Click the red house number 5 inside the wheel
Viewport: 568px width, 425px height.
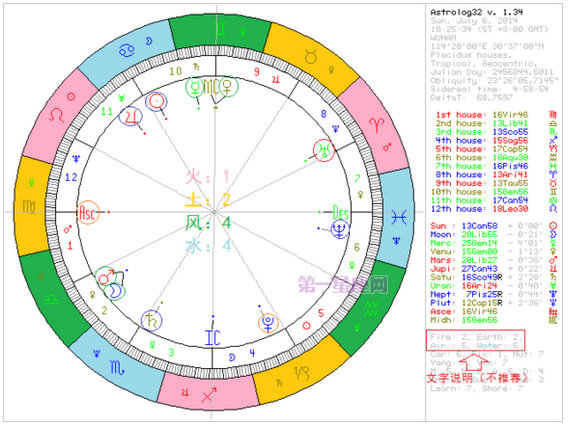(321, 313)
